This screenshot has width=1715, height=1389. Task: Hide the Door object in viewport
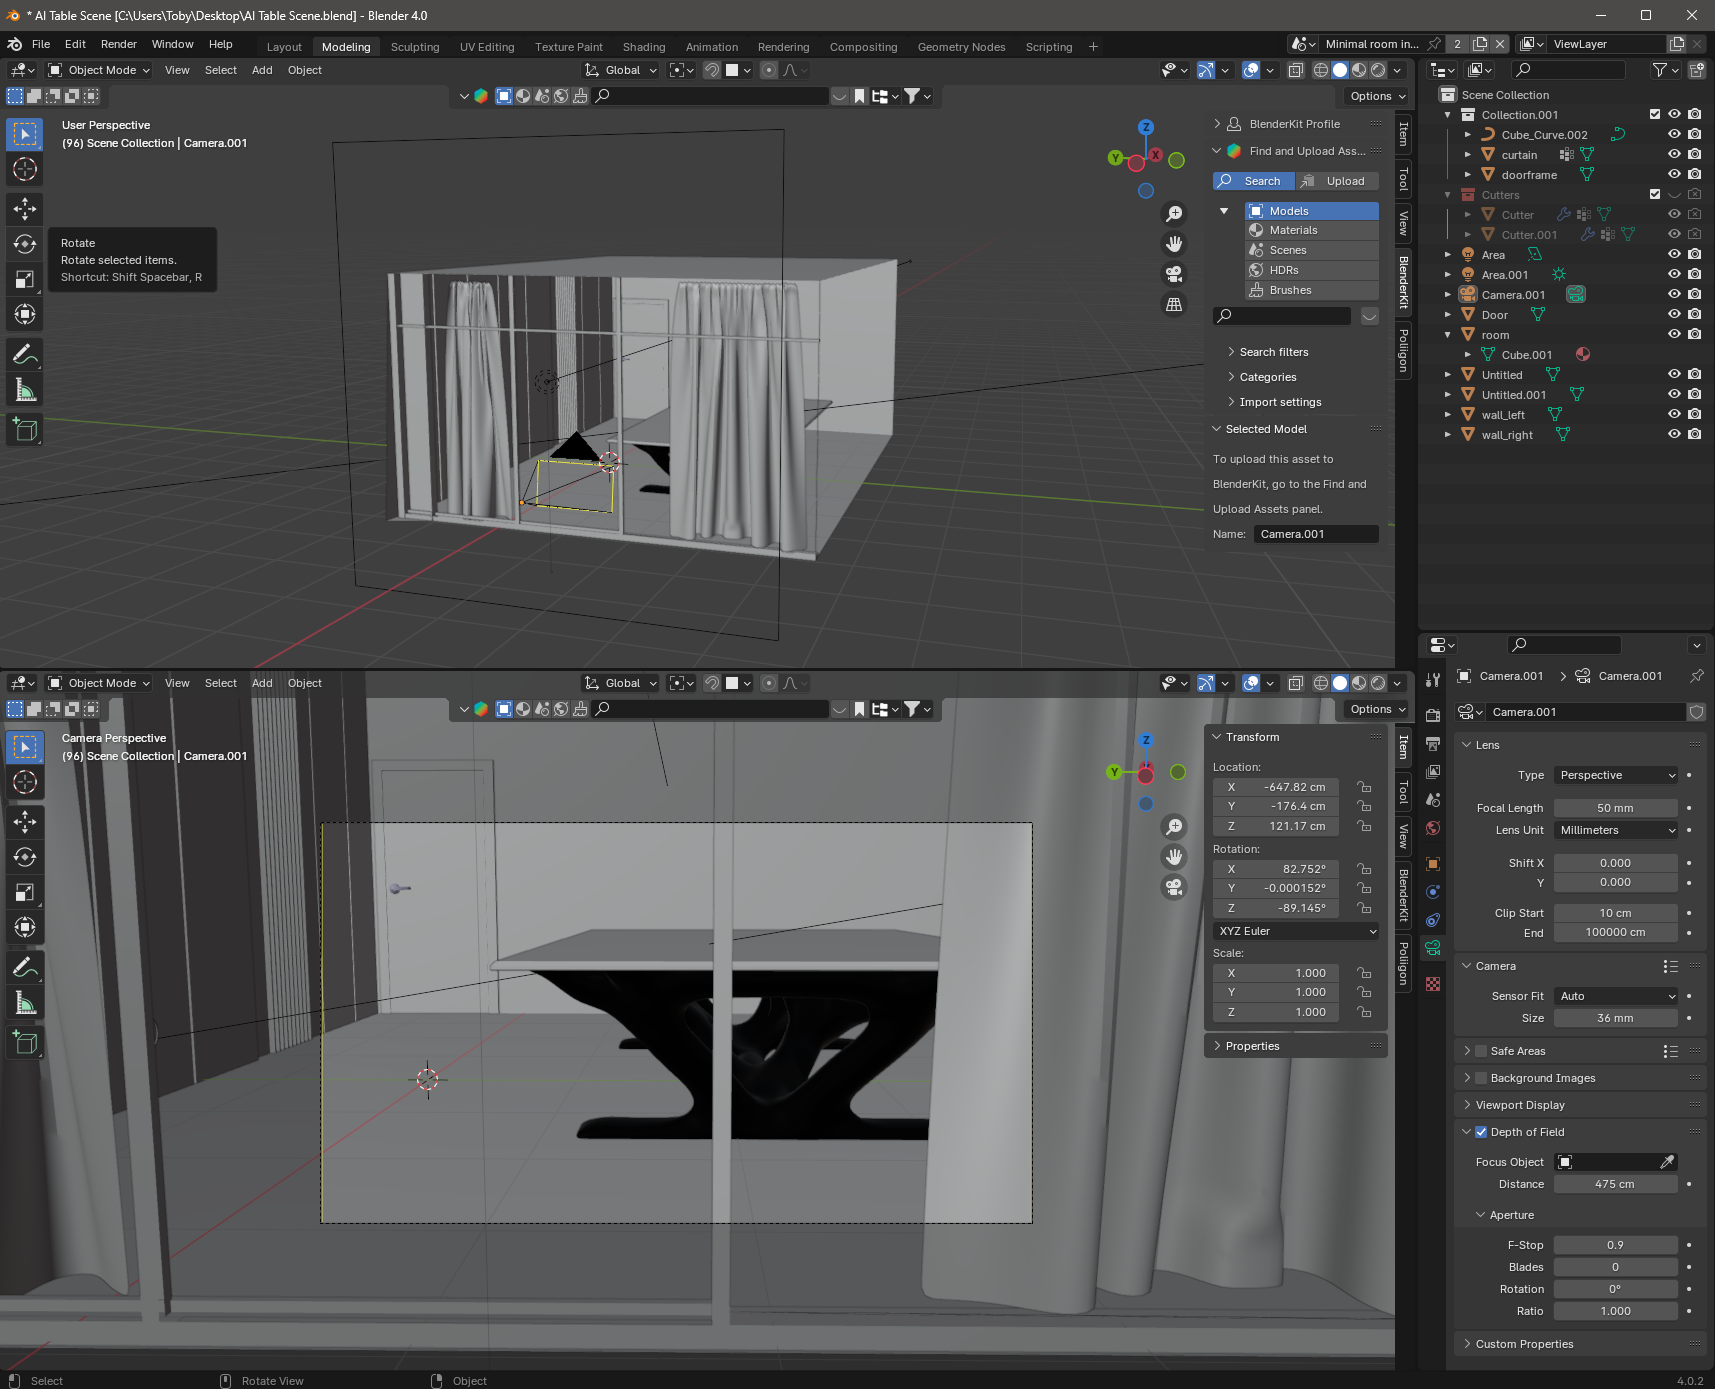click(1674, 314)
